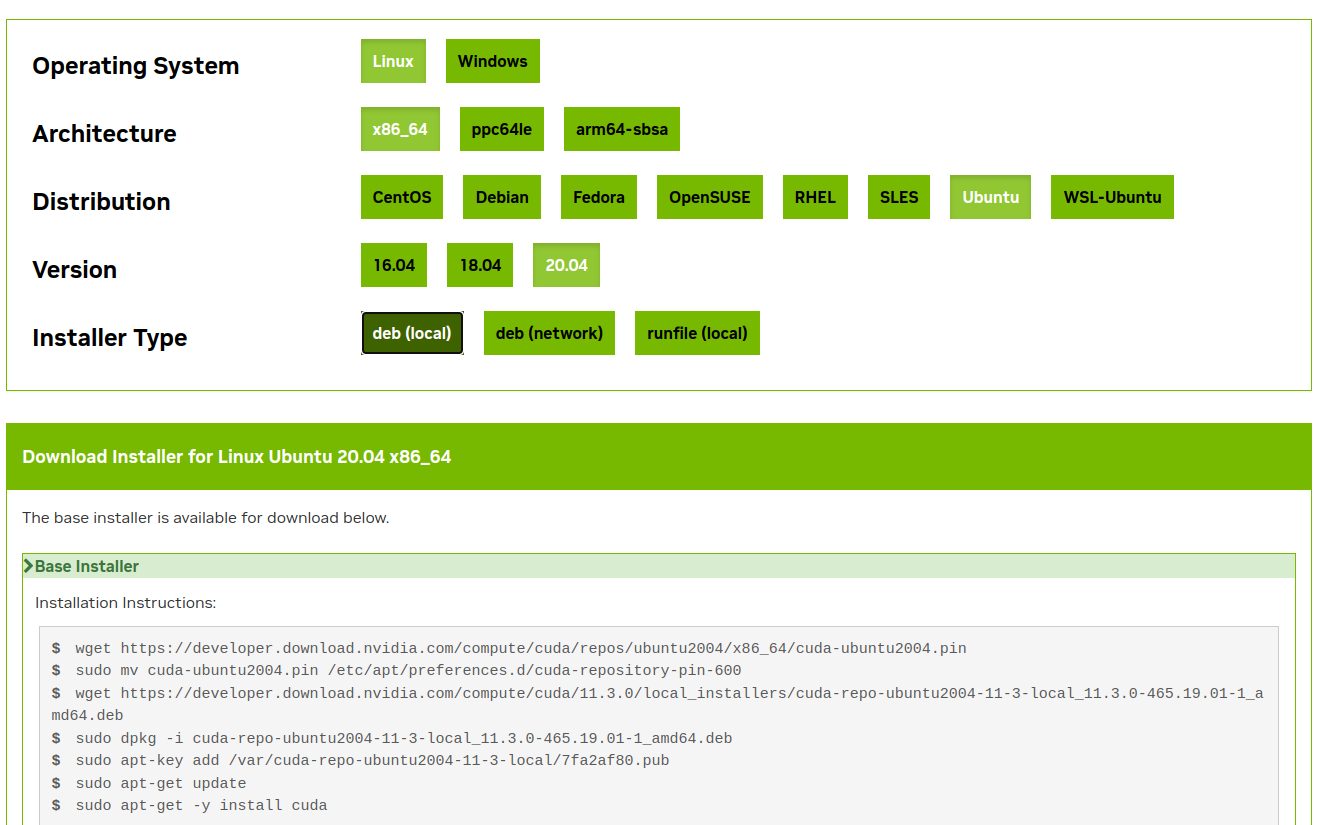This screenshot has height=825, width=1319.
Task: Choose the runfile (local) installer type
Action: [x=696, y=333]
